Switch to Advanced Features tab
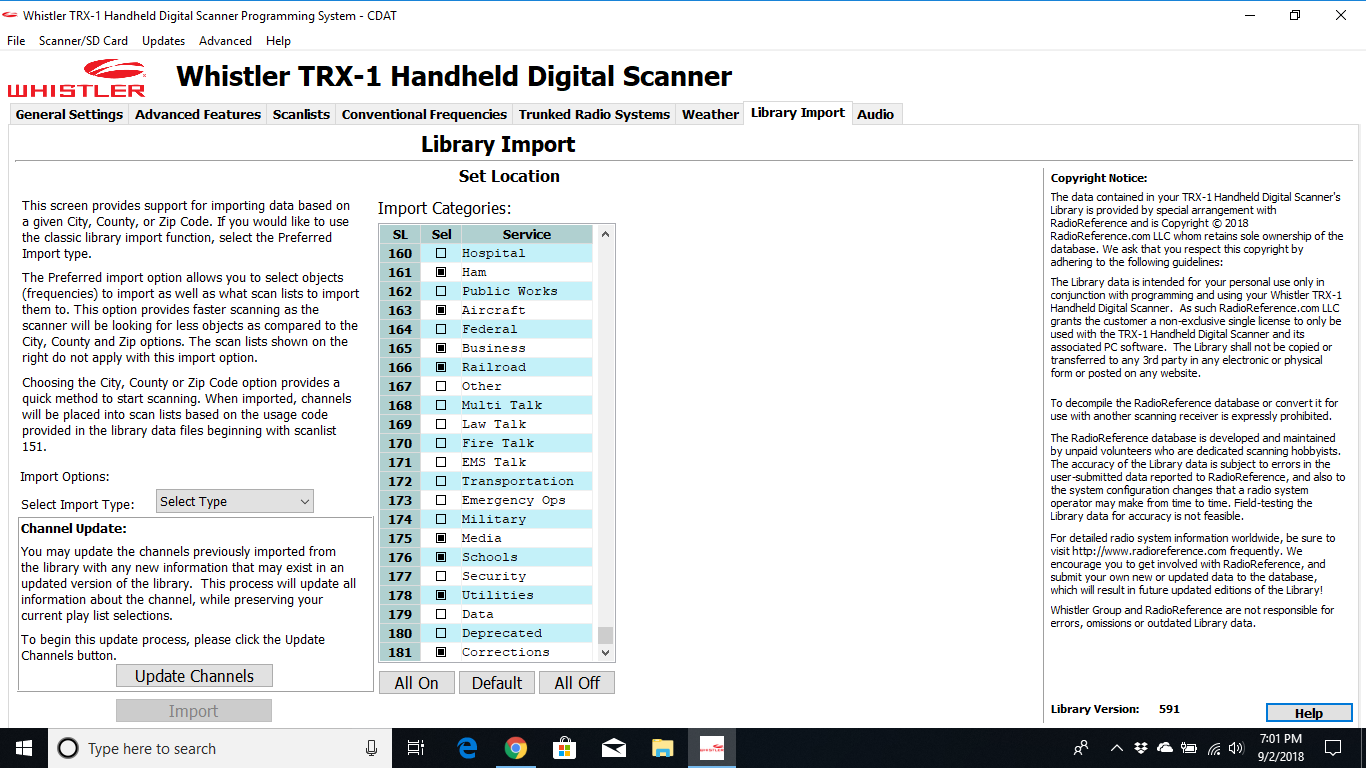1366x768 pixels. tap(198, 114)
